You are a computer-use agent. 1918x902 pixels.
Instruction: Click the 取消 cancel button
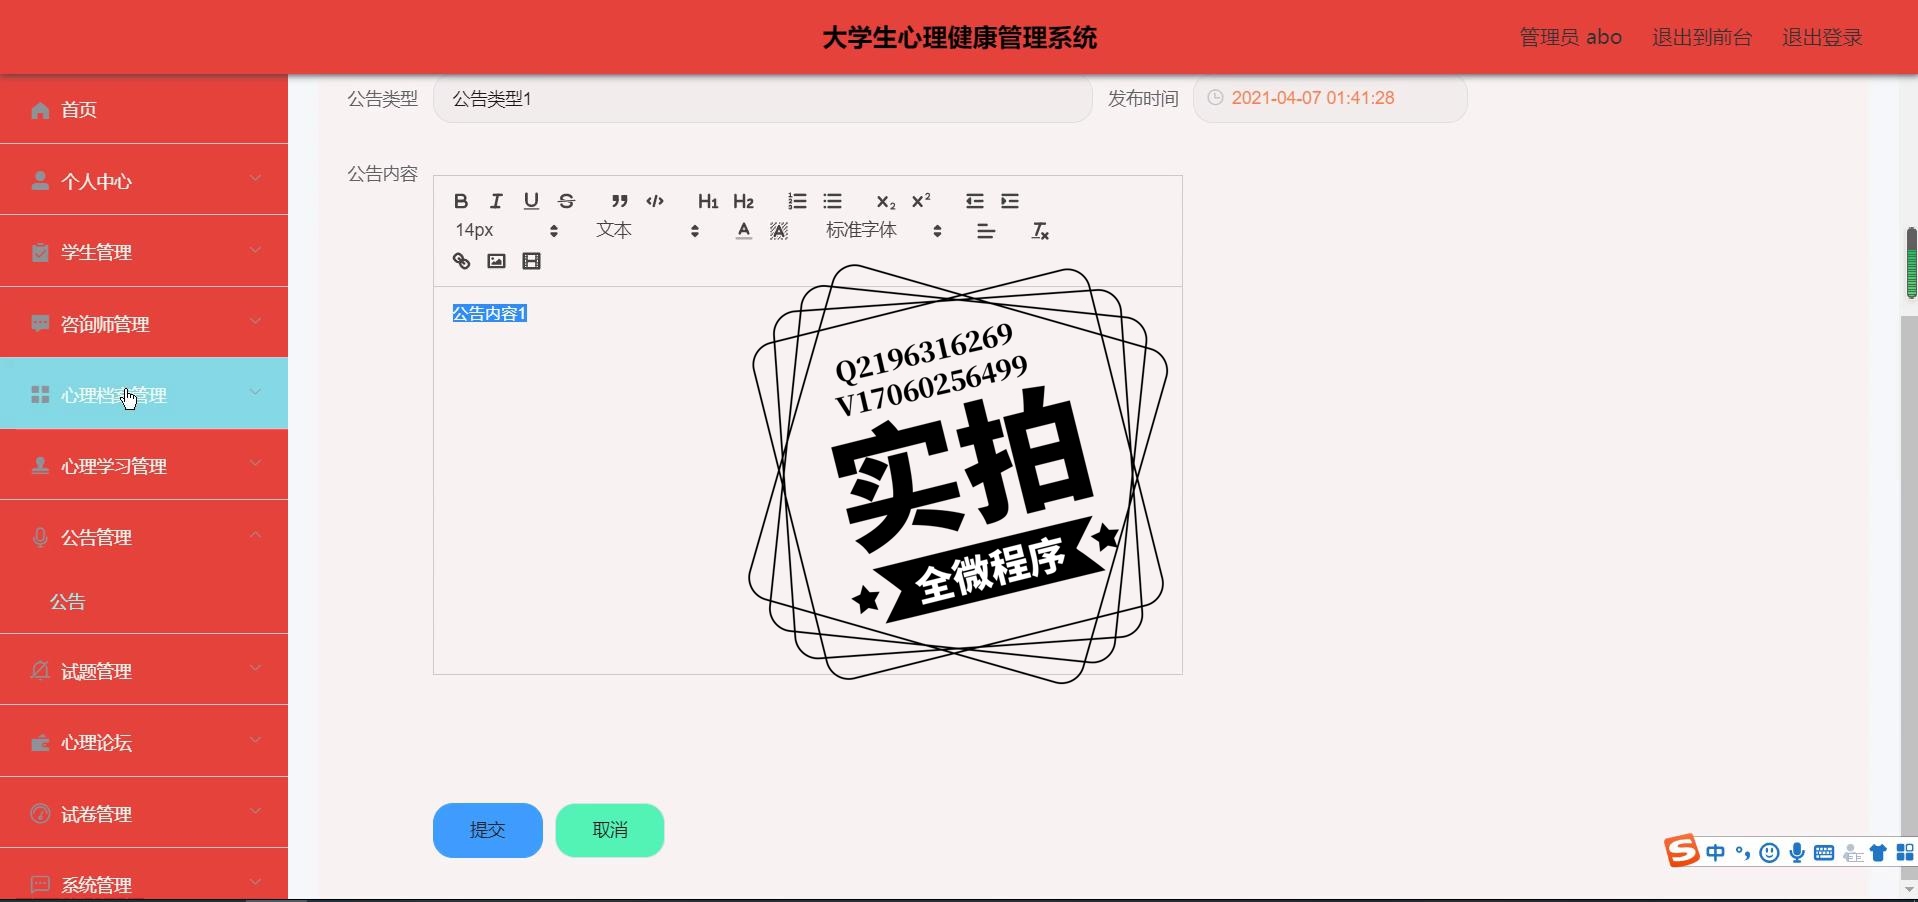610,830
